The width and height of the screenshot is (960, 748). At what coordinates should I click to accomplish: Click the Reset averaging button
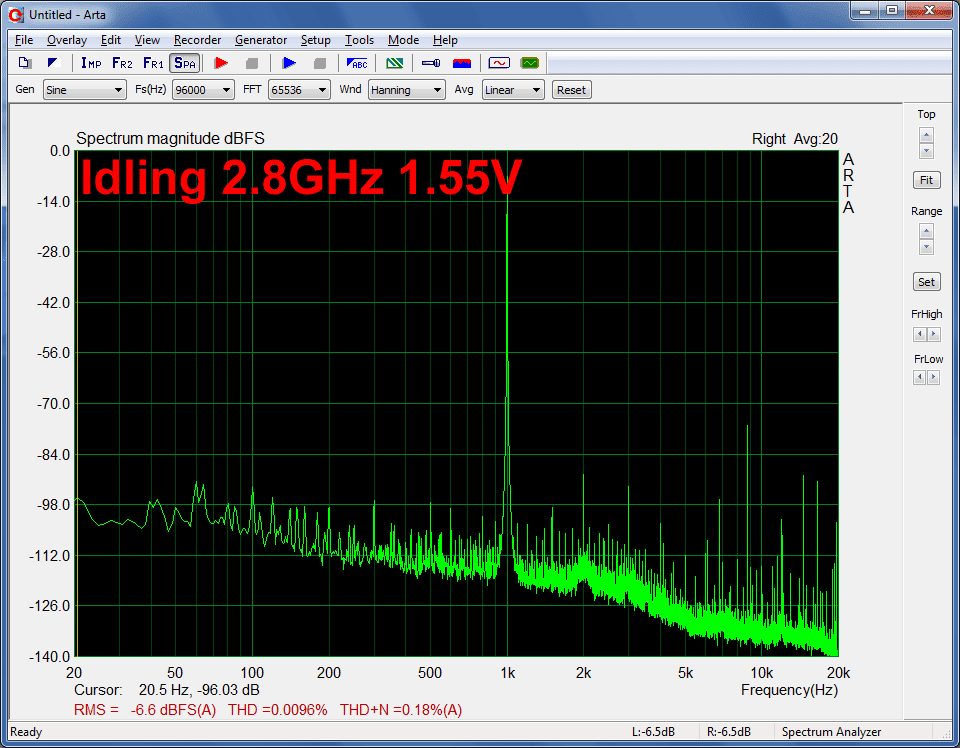571,90
